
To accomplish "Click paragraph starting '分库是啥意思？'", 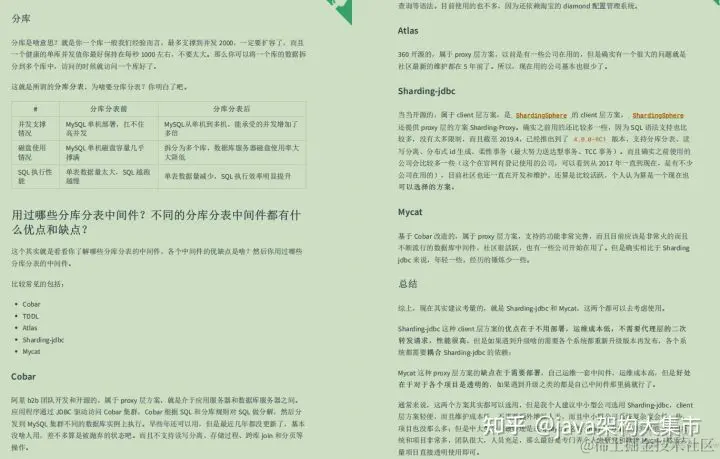I will click(159, 55).
